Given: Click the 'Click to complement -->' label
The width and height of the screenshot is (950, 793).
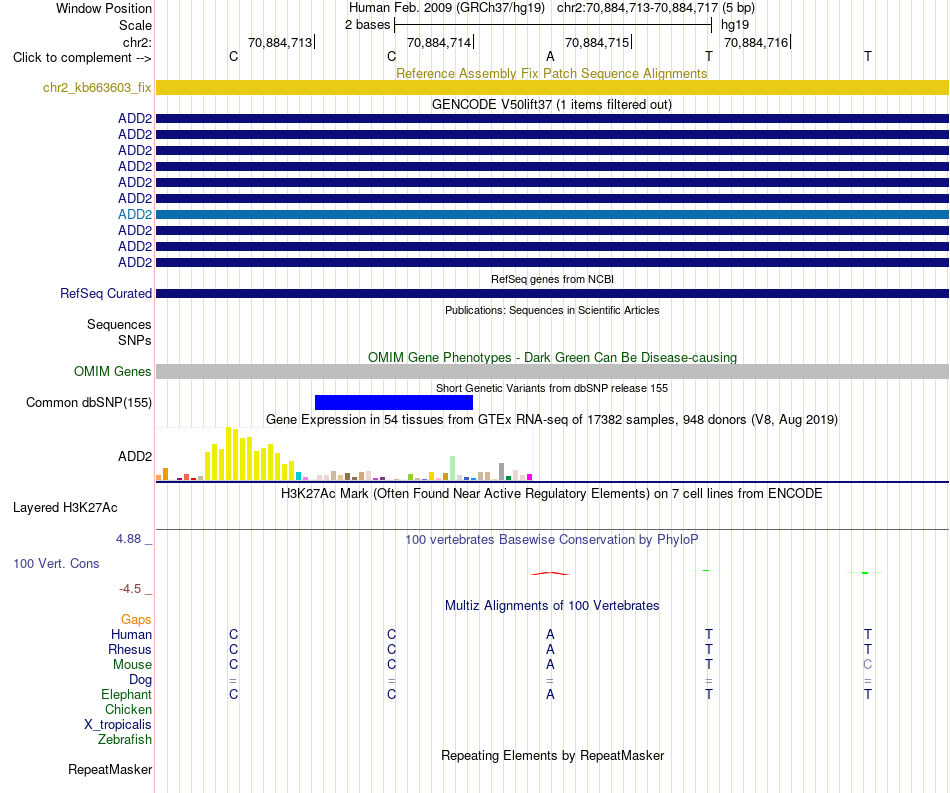Looking at the screenshot, I should (x=82, y=58).
